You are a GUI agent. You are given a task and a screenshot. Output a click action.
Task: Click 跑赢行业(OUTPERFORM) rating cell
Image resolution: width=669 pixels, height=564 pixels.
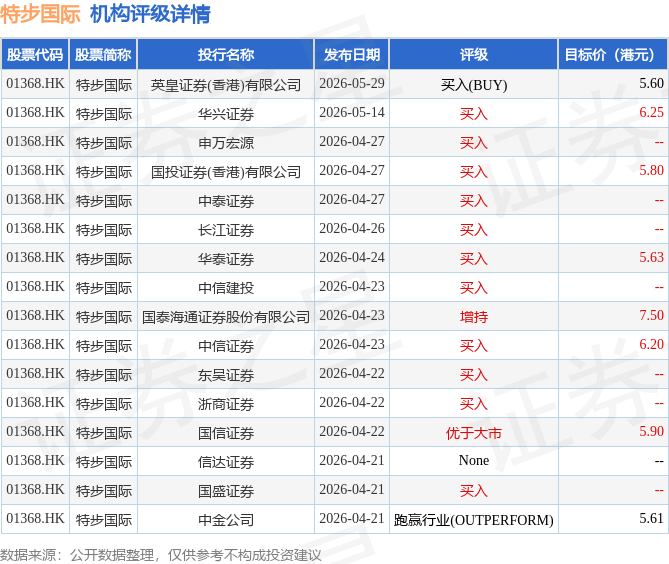point(474,520)
